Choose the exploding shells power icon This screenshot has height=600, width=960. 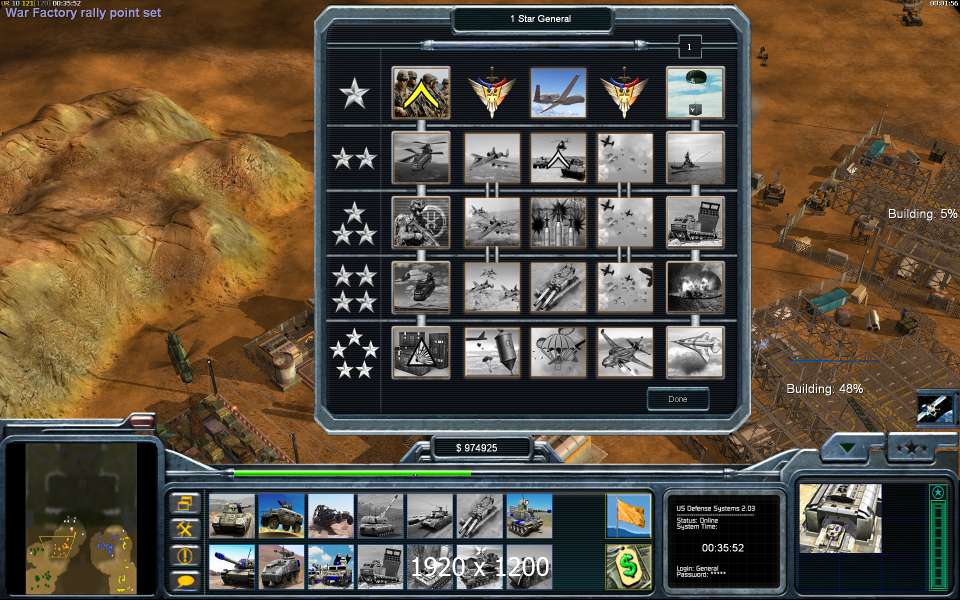pos(558,222)
